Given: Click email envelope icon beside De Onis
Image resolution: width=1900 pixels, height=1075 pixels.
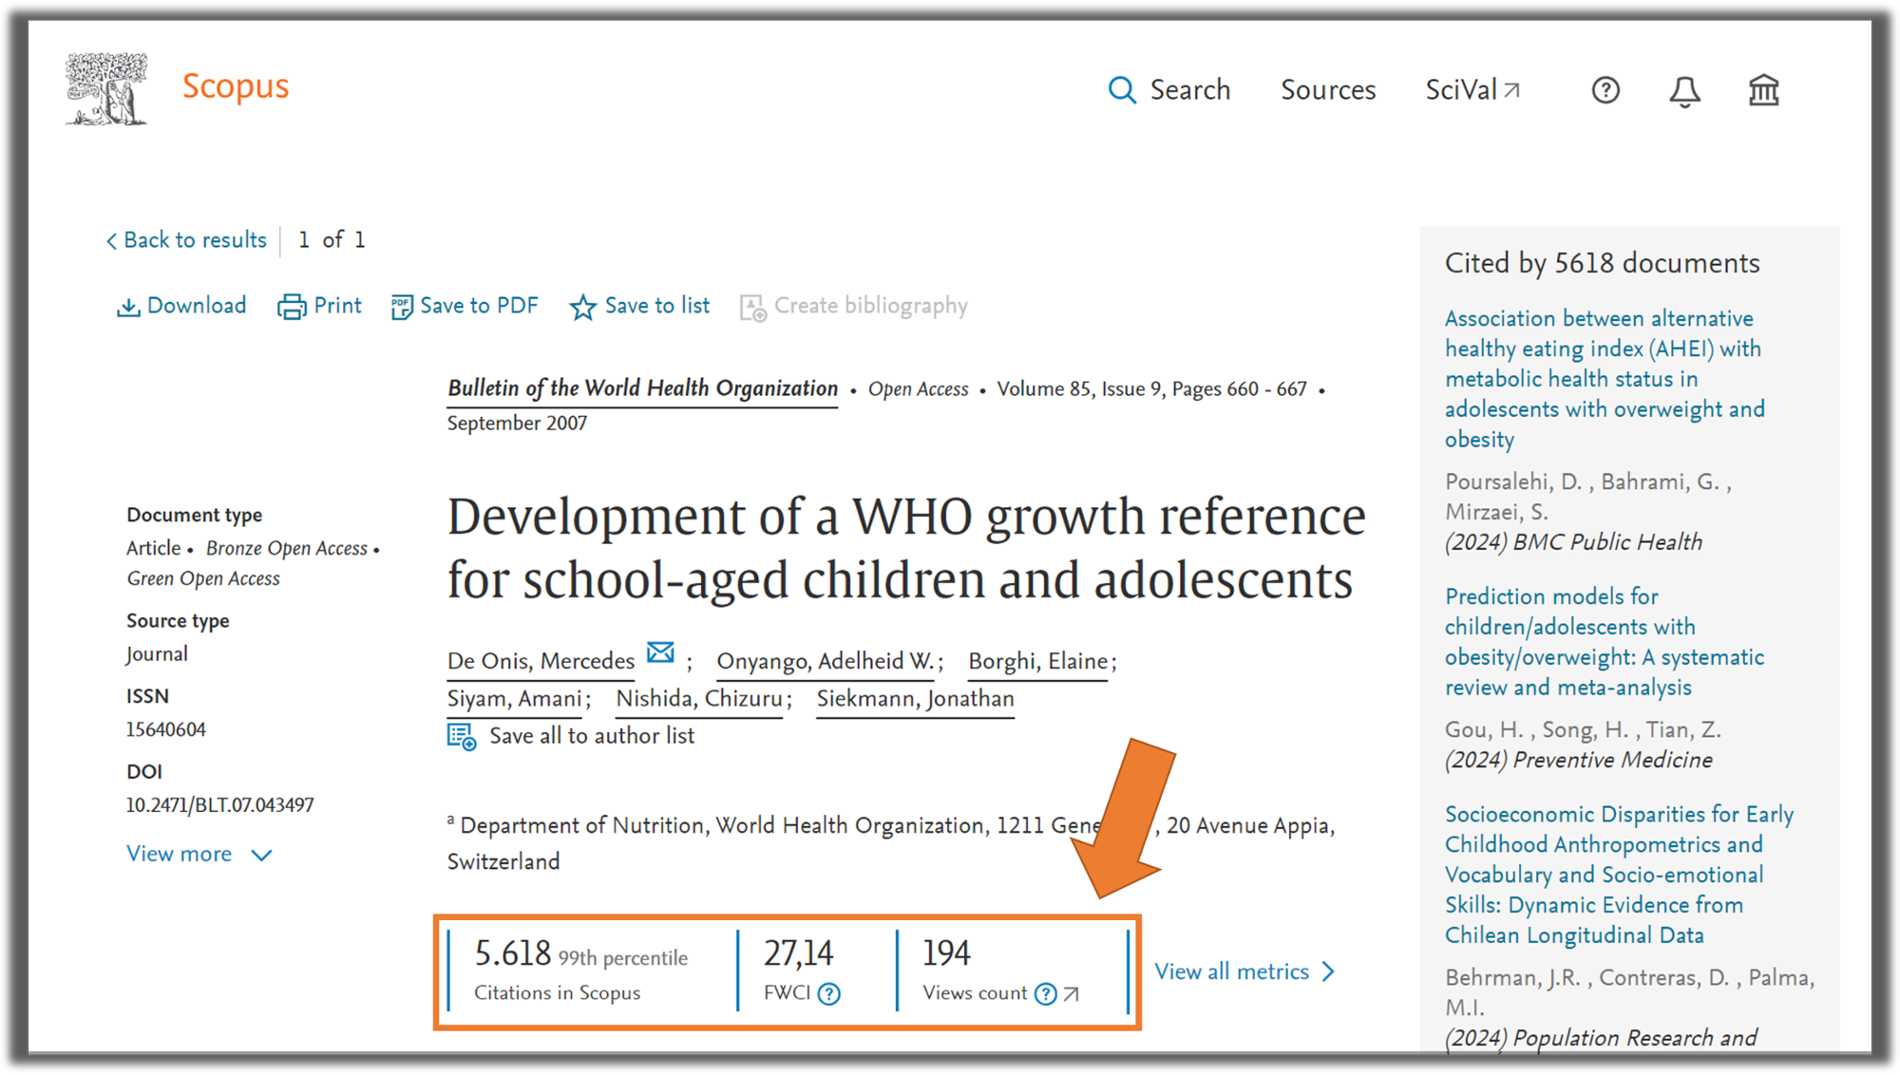Looking at the screenshot, I should pos(660,653).
